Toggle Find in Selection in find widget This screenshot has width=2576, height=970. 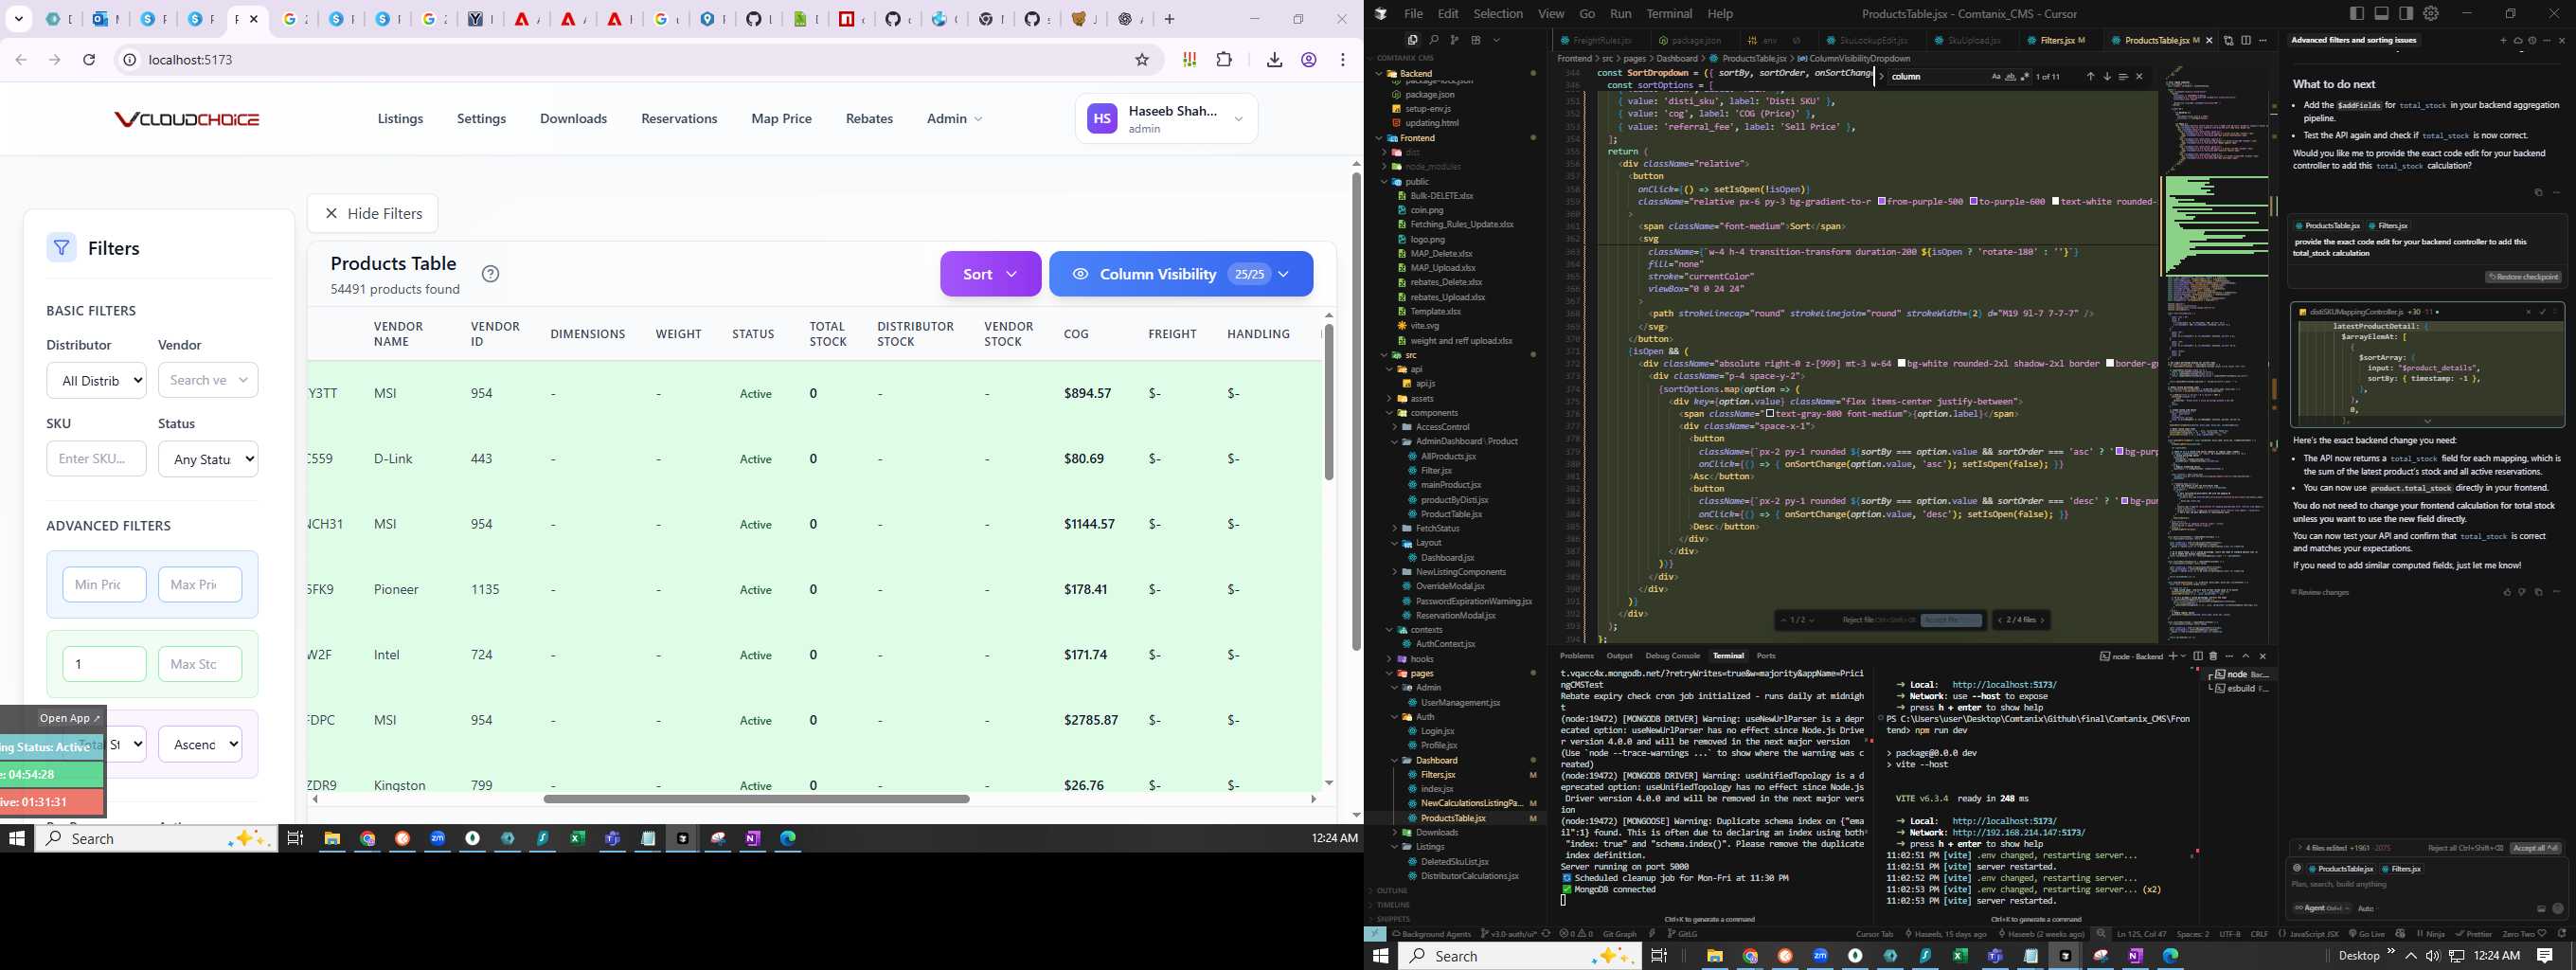point(2123,77)
